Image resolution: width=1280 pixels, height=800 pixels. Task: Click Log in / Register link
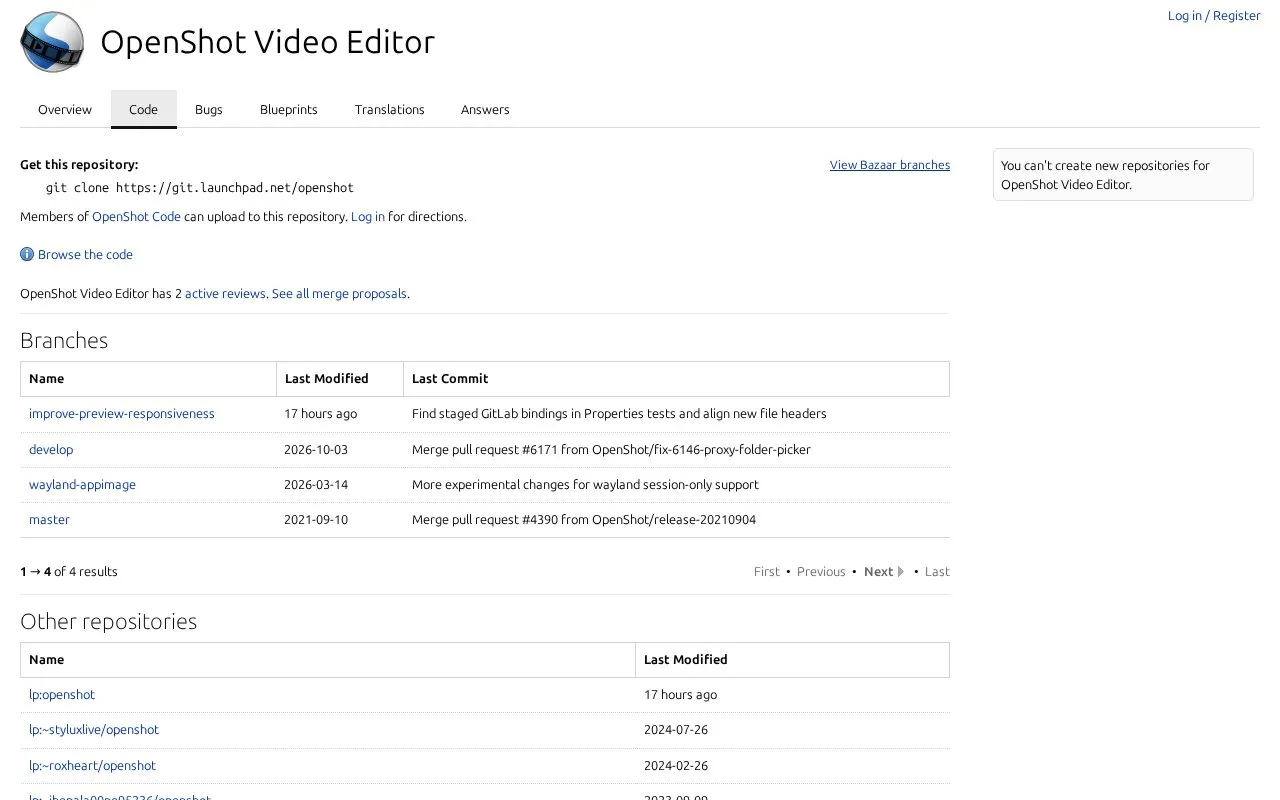coord(1214,15)
